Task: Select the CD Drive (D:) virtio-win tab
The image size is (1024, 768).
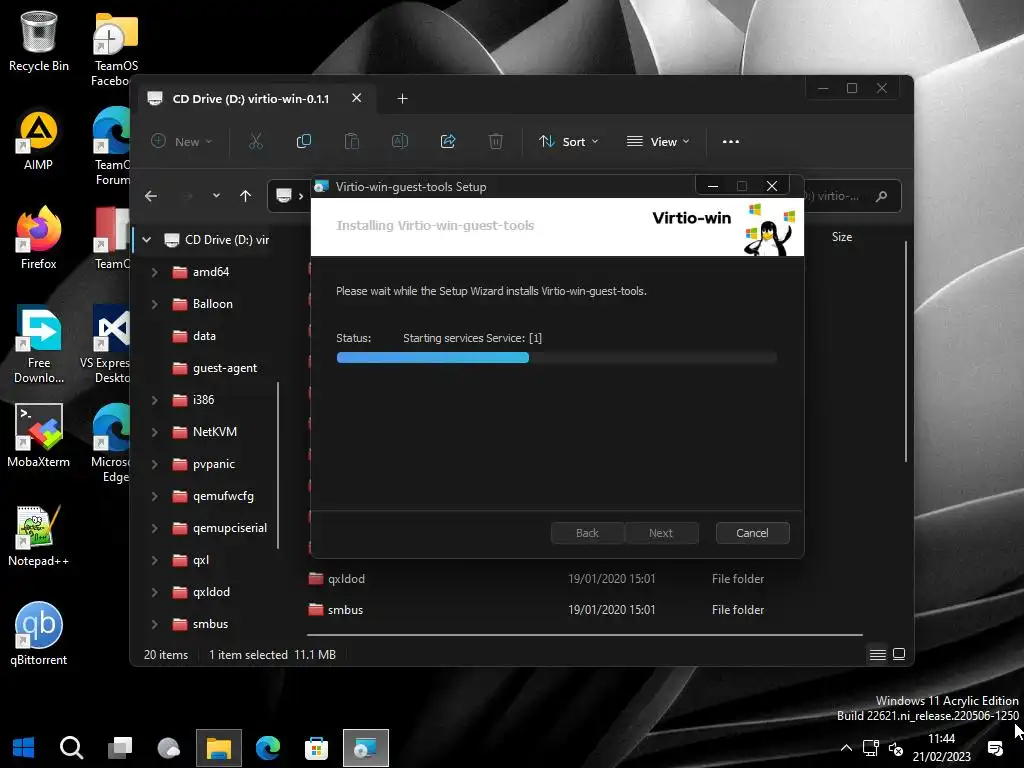Action: pos(250,99)
